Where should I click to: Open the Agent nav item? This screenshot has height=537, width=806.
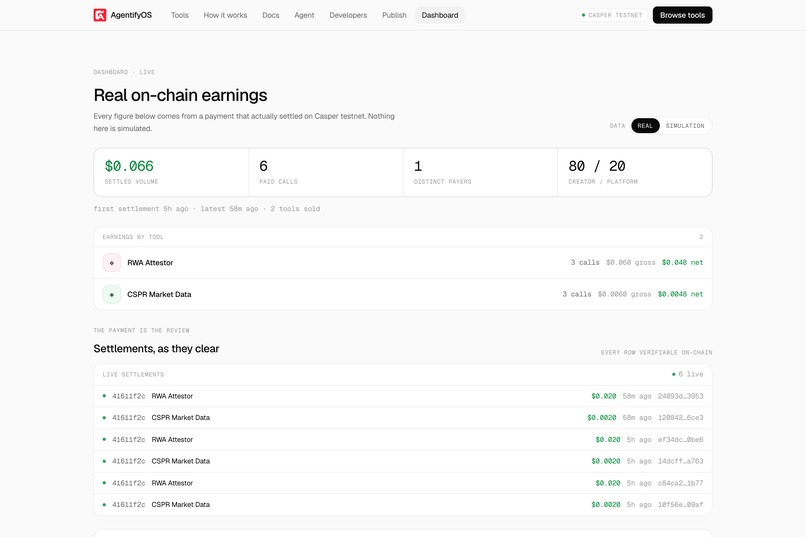[x=304, y=15]
